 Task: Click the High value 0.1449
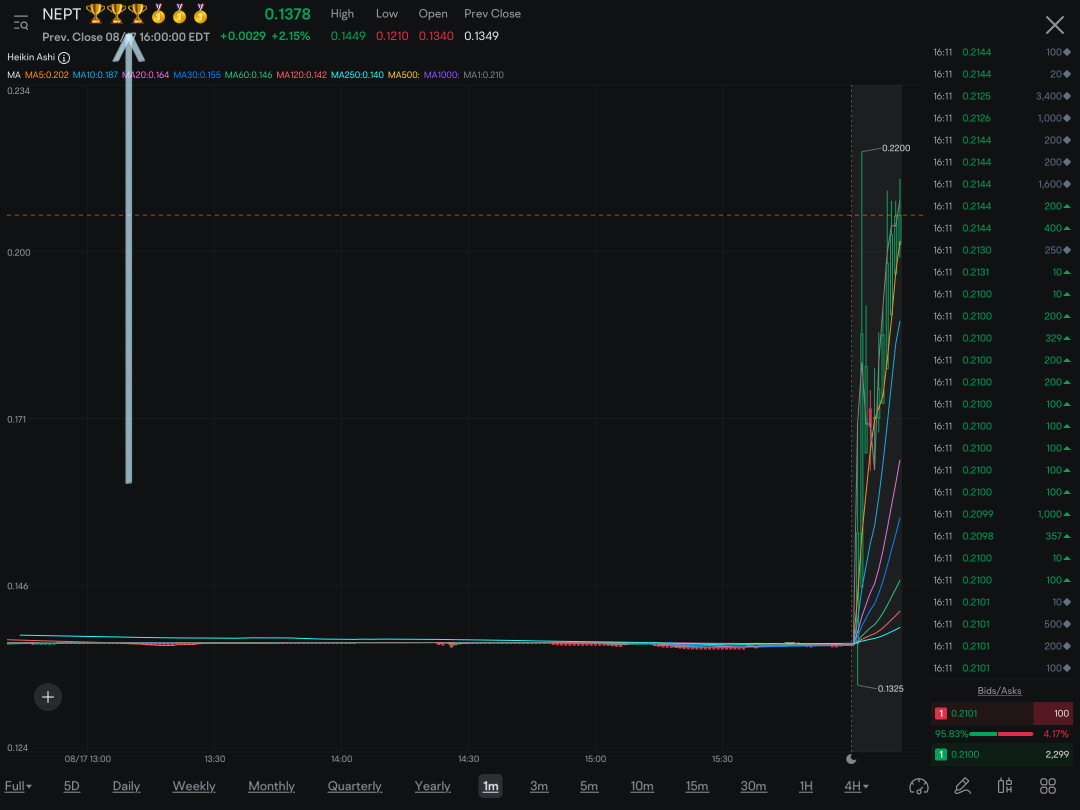coord(348,36)
